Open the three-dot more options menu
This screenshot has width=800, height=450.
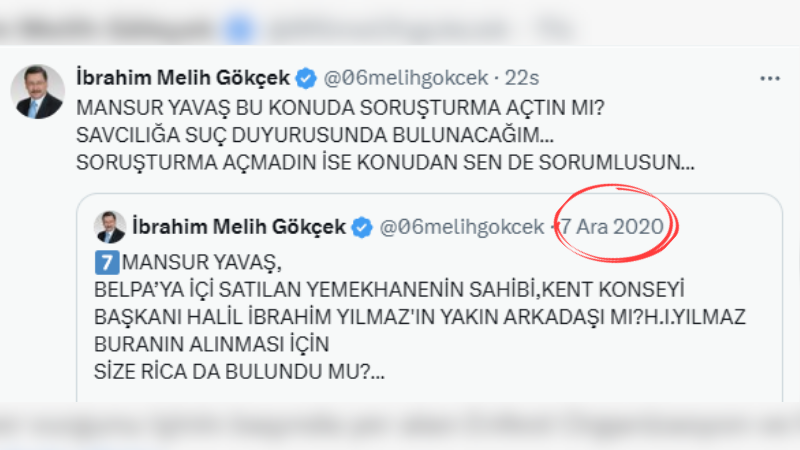coord(769,77)
